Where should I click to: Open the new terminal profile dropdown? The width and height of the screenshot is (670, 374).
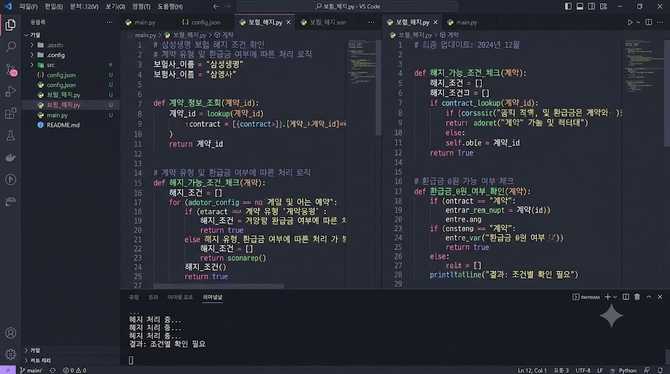tap(615, 297)
